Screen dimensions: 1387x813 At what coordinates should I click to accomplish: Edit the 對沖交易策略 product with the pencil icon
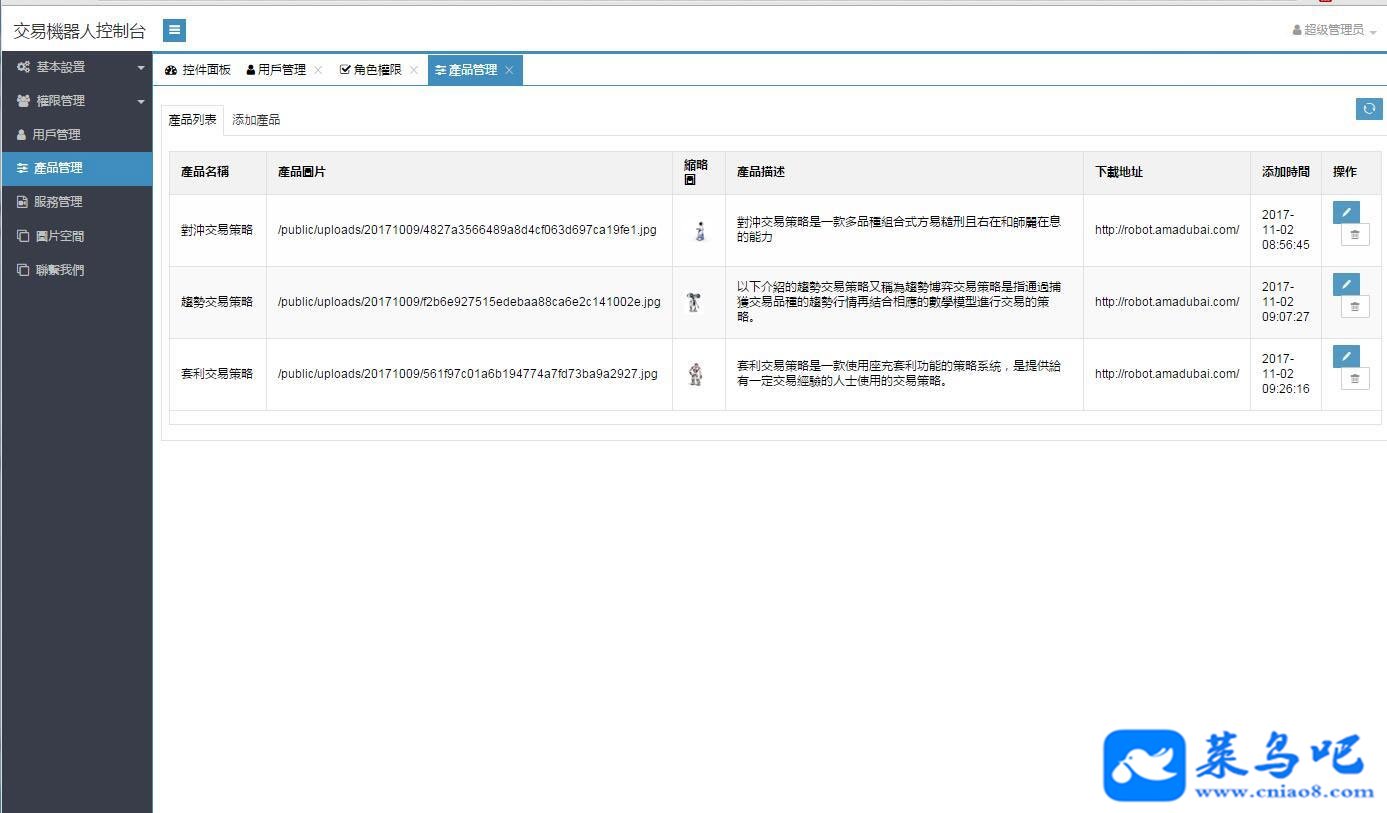tap(1346, 212)
